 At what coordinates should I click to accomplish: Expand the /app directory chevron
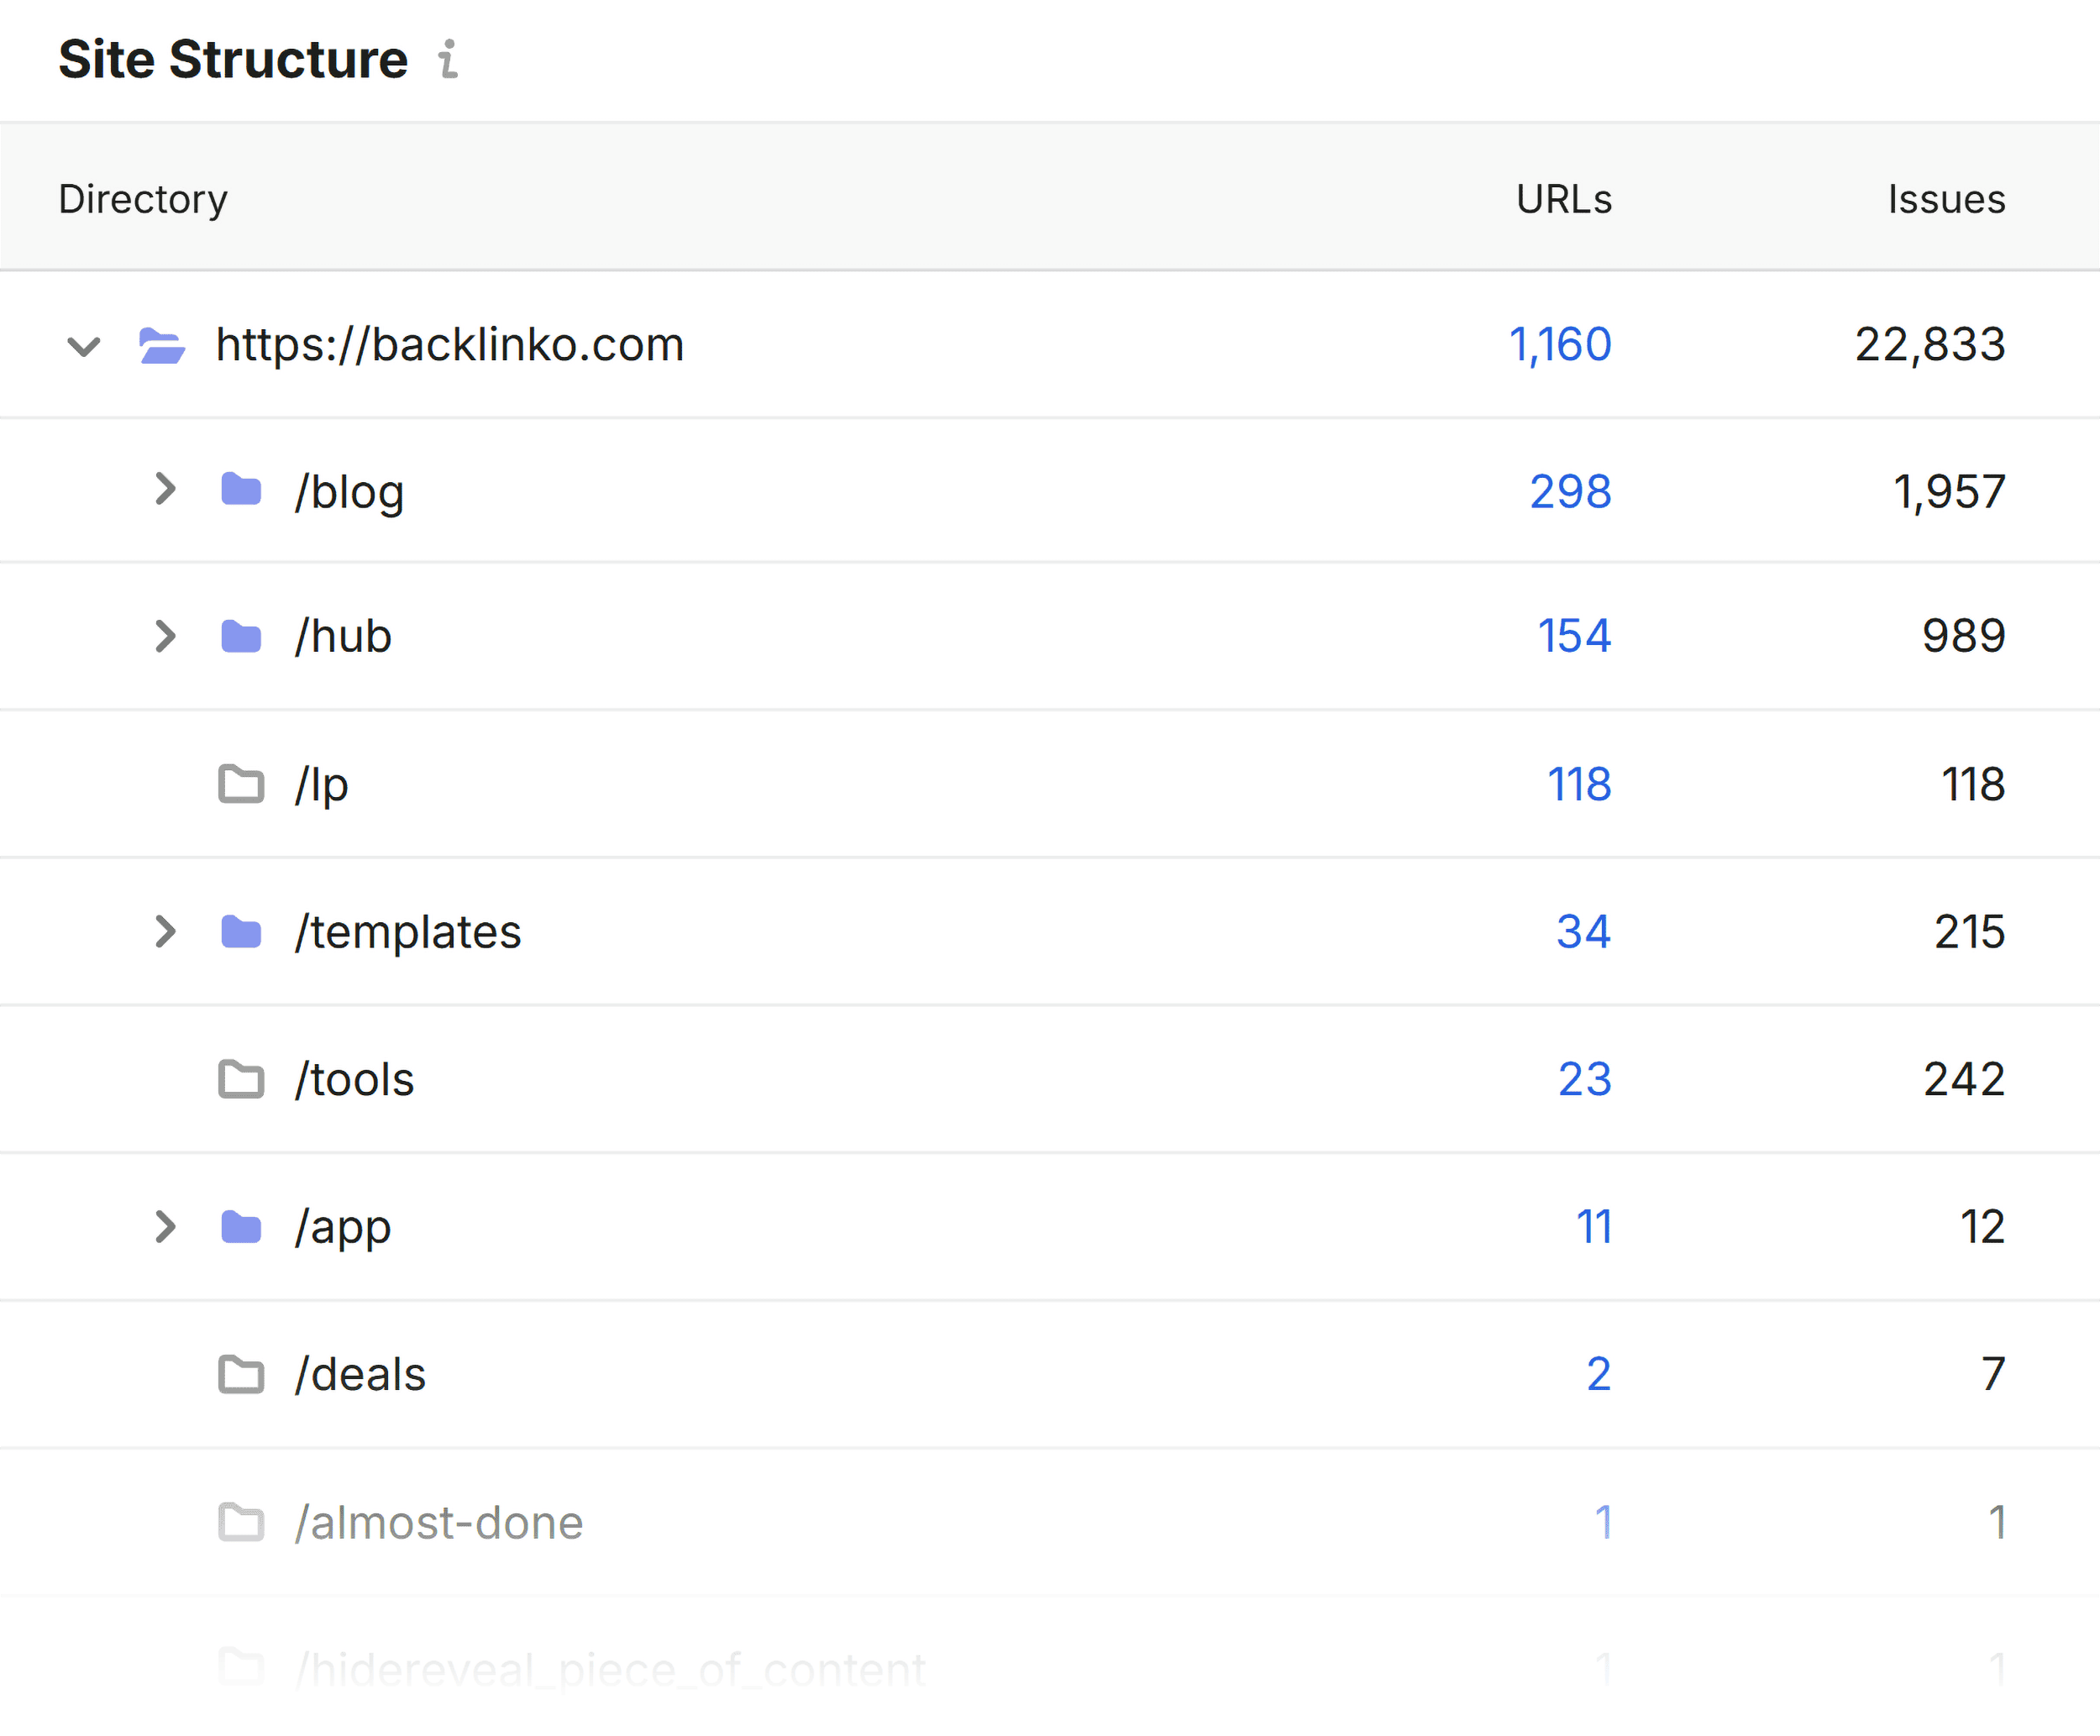(166, 1226)
